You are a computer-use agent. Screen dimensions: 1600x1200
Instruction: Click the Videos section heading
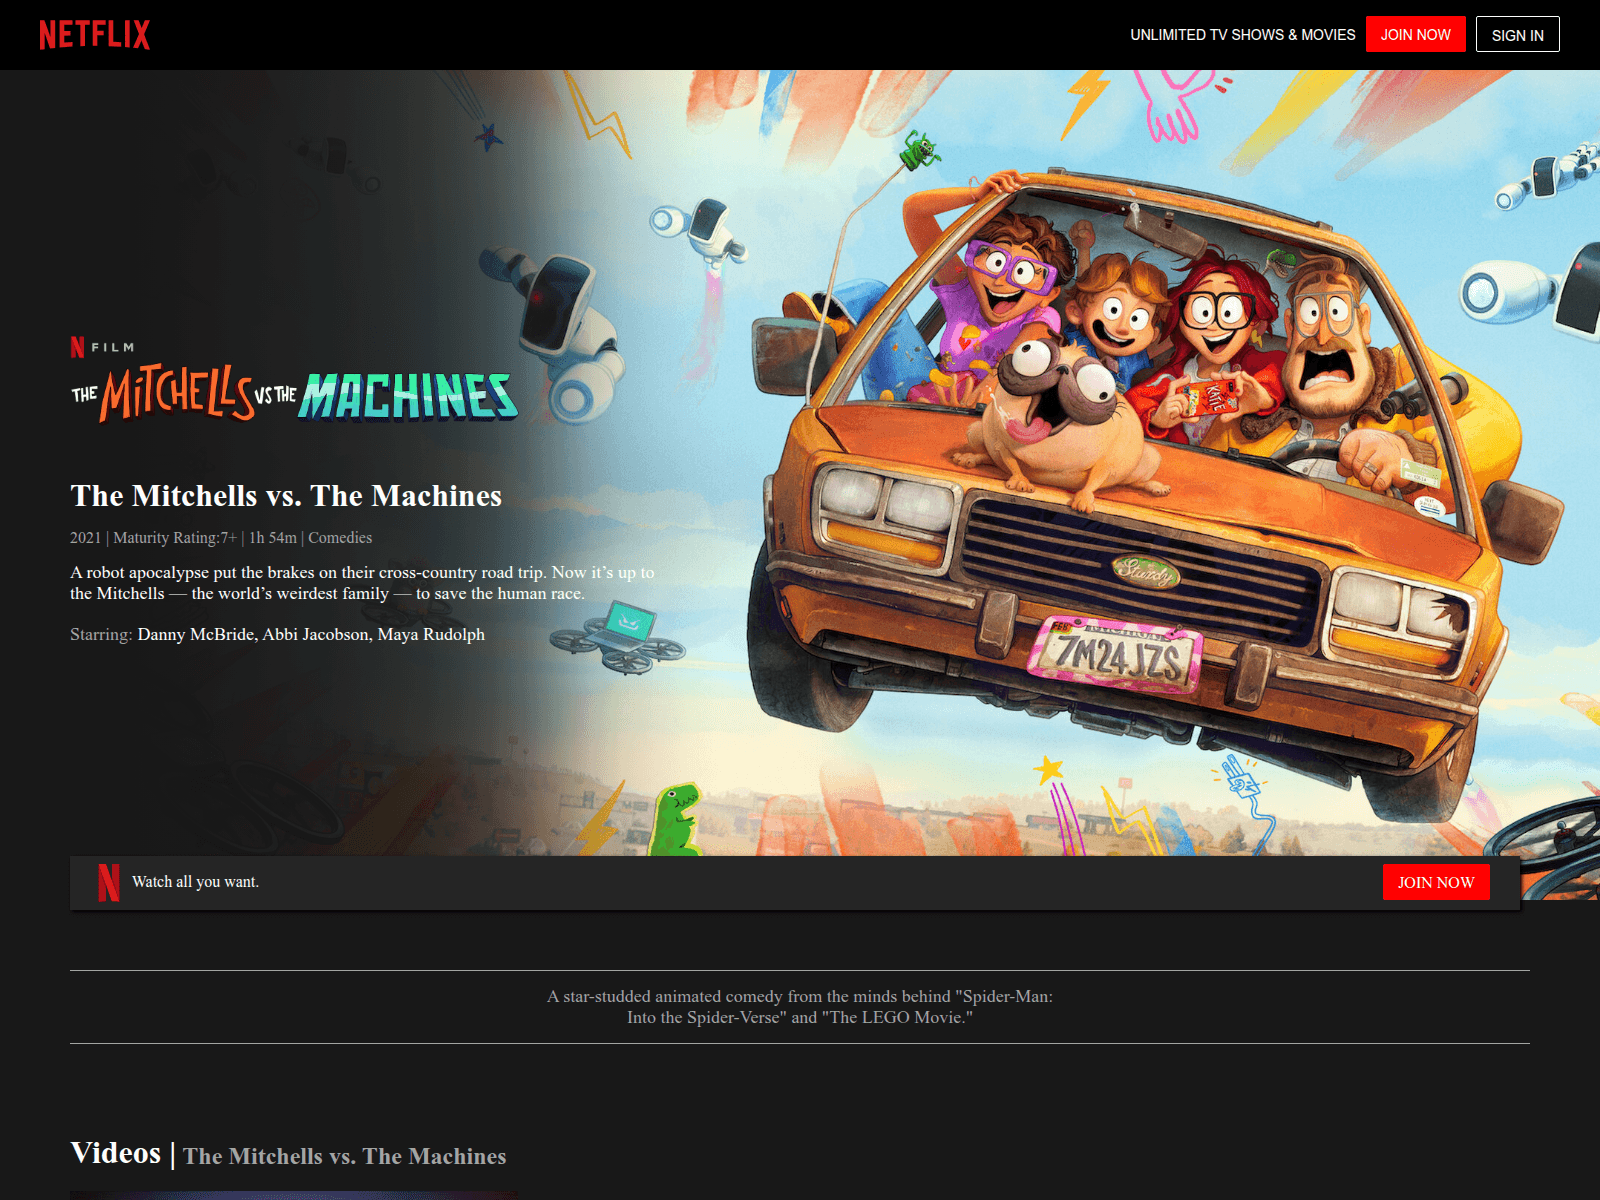(x=116, y=1153)
